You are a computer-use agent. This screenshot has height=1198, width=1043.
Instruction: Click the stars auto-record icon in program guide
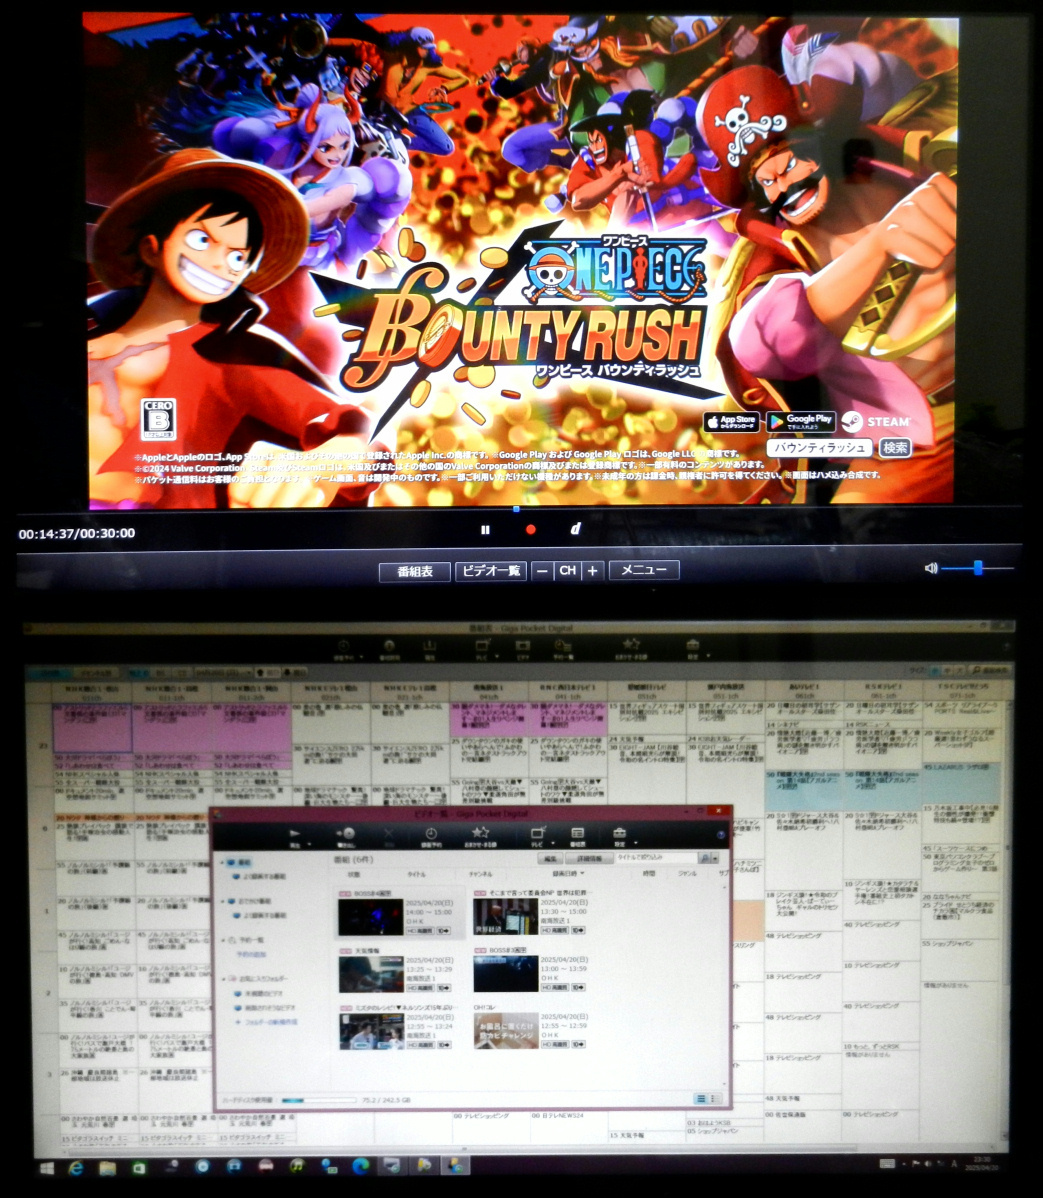631,645
